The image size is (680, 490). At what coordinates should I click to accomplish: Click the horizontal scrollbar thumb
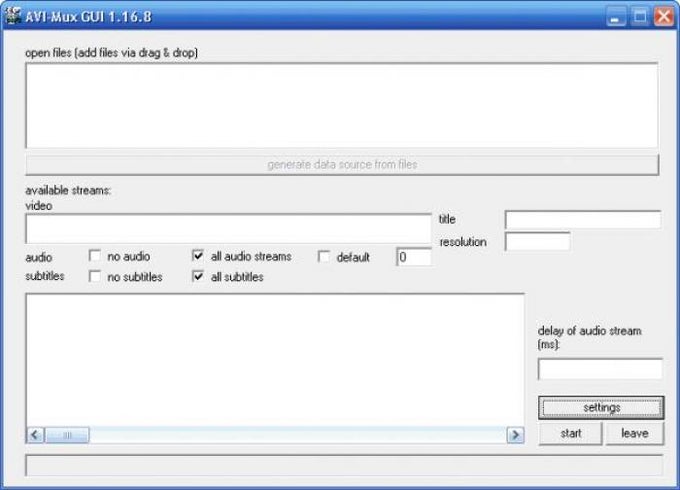point(67,434)
